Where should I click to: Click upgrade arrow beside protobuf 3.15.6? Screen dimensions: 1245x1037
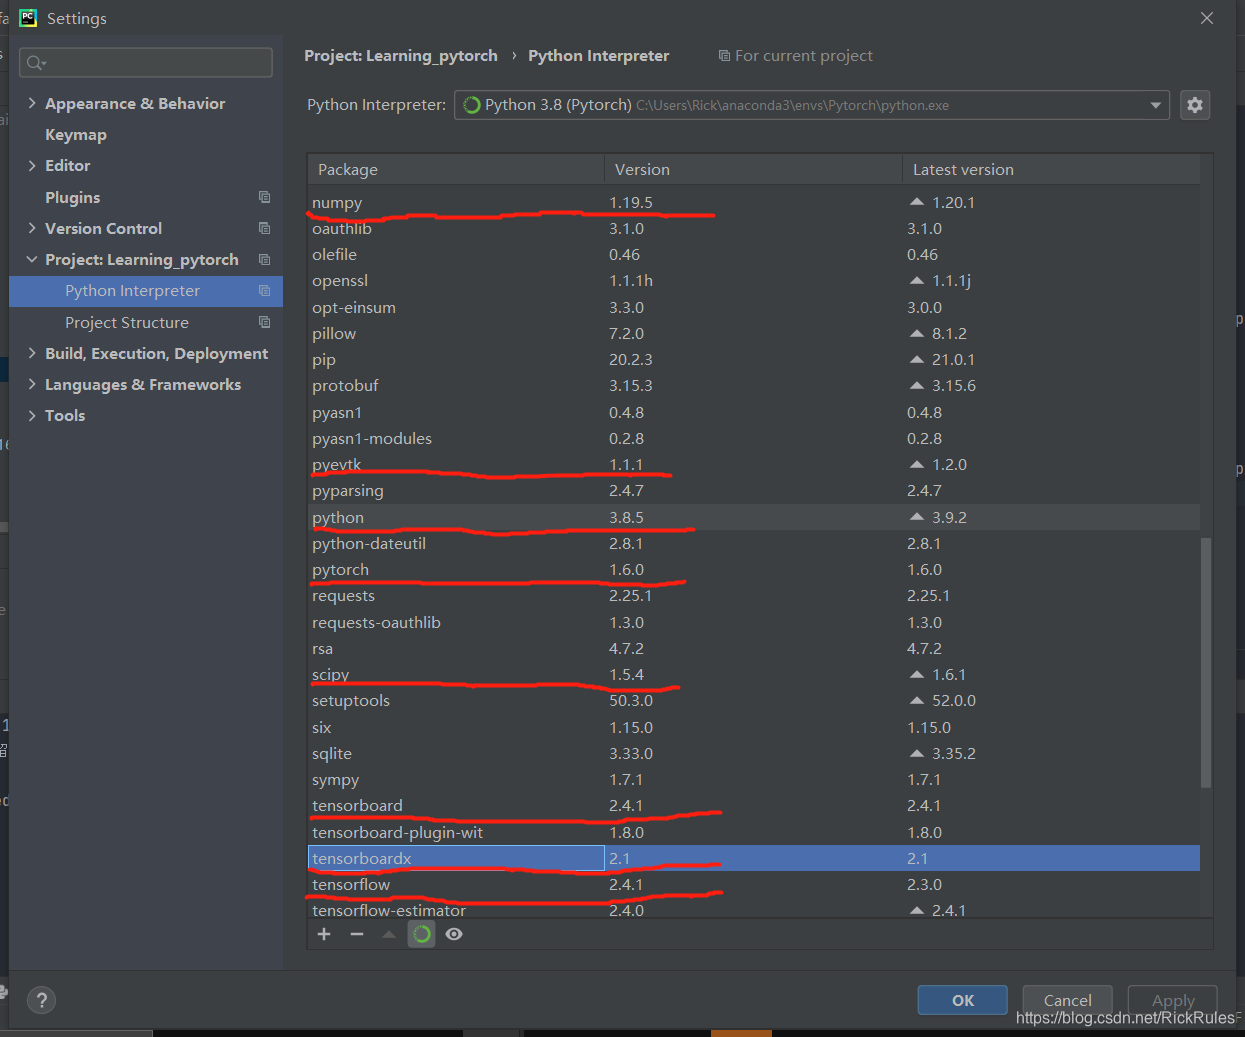pyautogui.click(x=916, y=385)
